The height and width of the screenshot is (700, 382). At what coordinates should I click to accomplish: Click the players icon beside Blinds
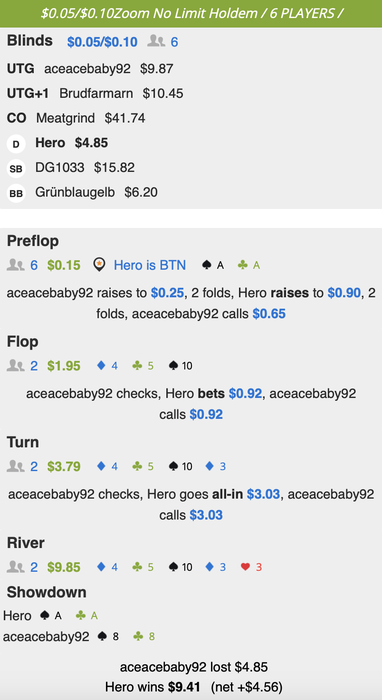(x=156, y=42)
